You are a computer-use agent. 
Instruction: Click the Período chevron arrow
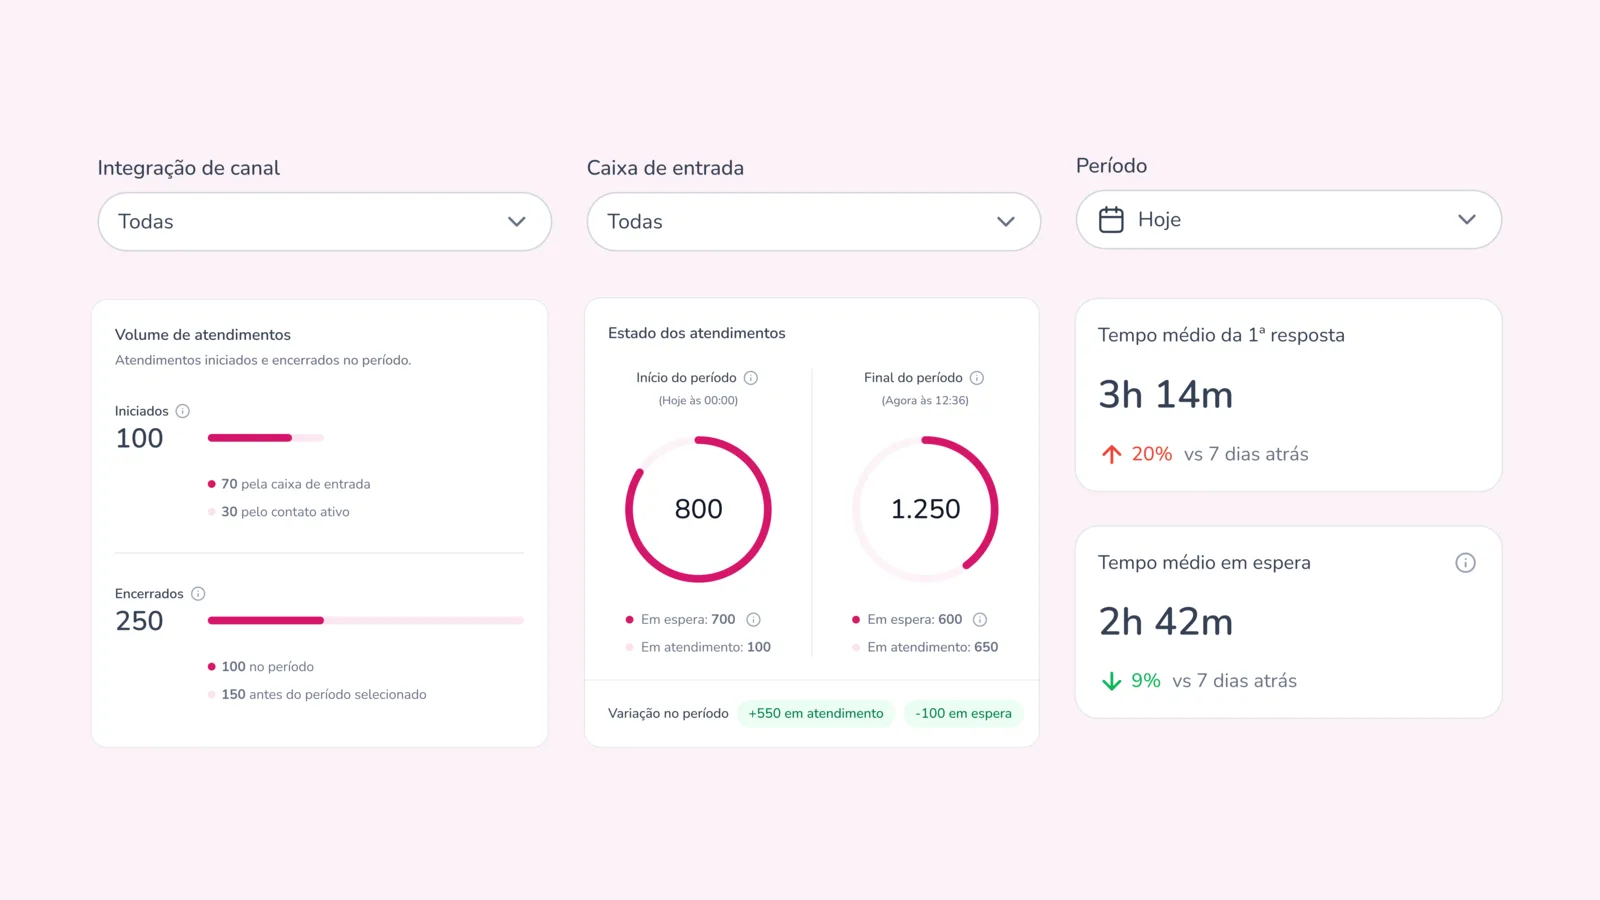click(x=1466, y=220)
